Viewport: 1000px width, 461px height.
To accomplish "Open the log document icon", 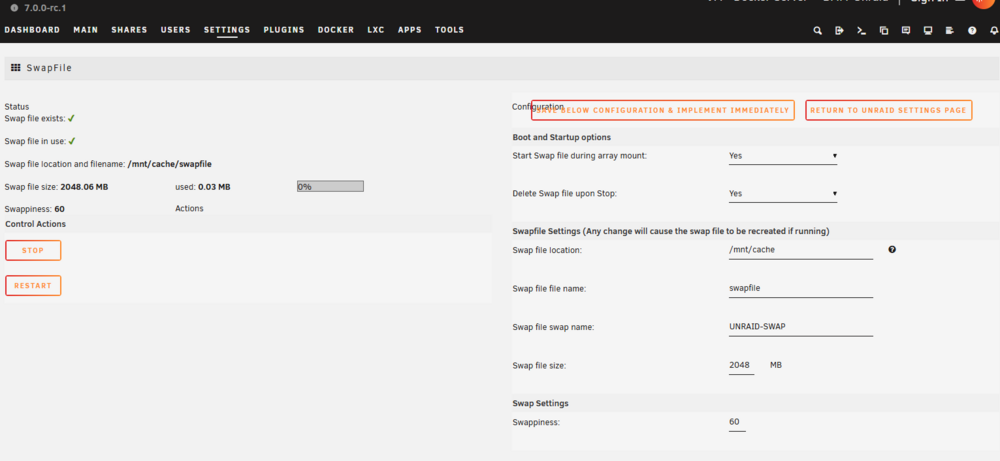I will pos(950,30).
